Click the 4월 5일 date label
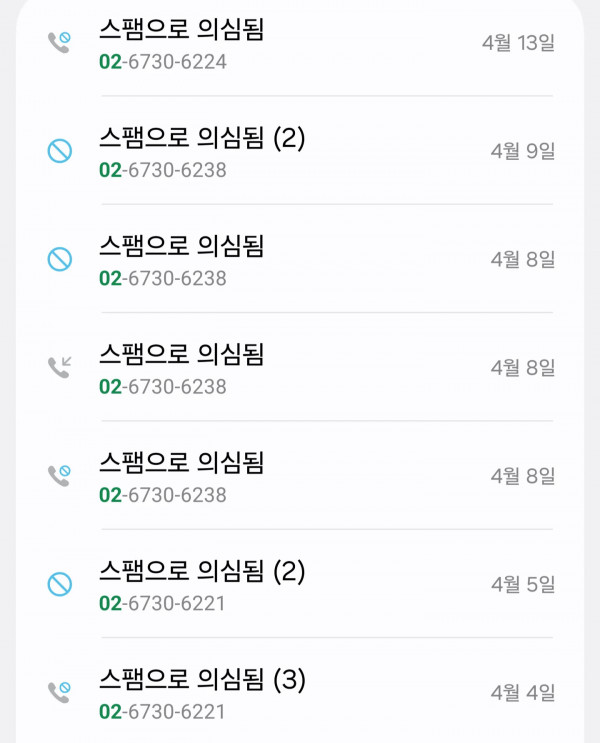Image resolution: width=600 pixels, height=743 pixels. (522, 584)
